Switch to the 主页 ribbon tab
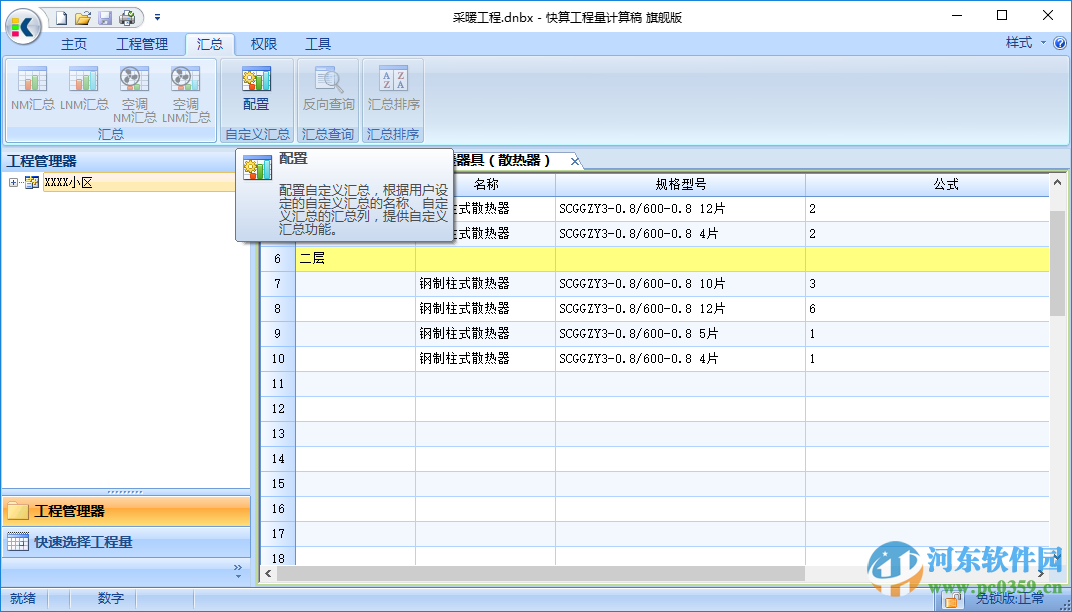Screen dimensions: 1072x612 [x=74, y=43]
